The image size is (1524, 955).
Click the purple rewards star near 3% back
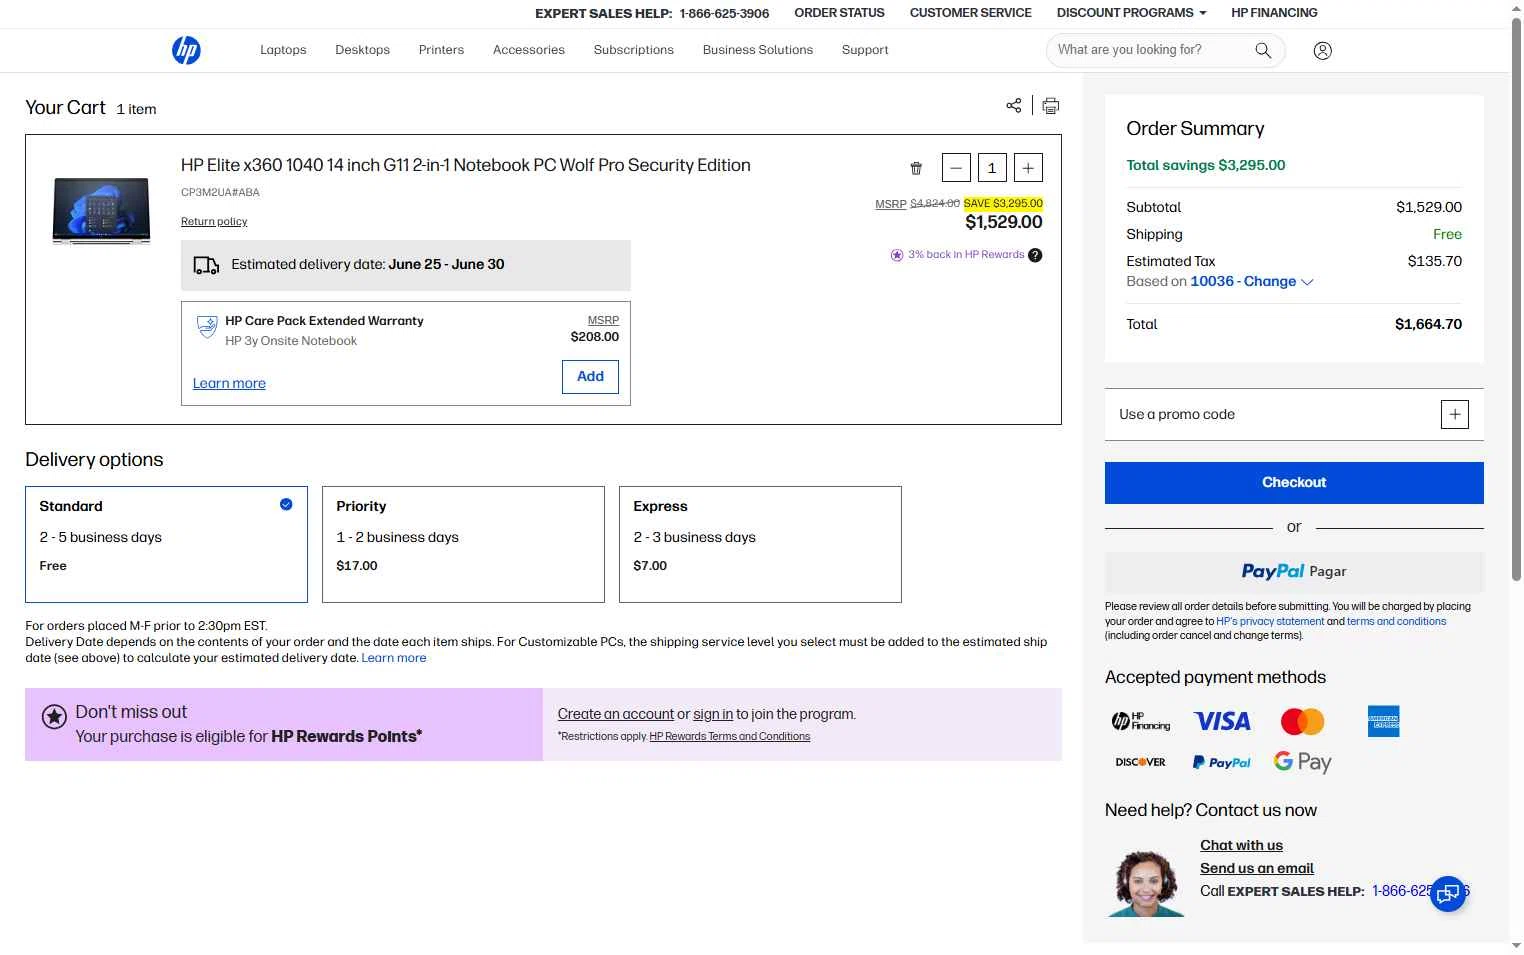[x=897, y=255]
